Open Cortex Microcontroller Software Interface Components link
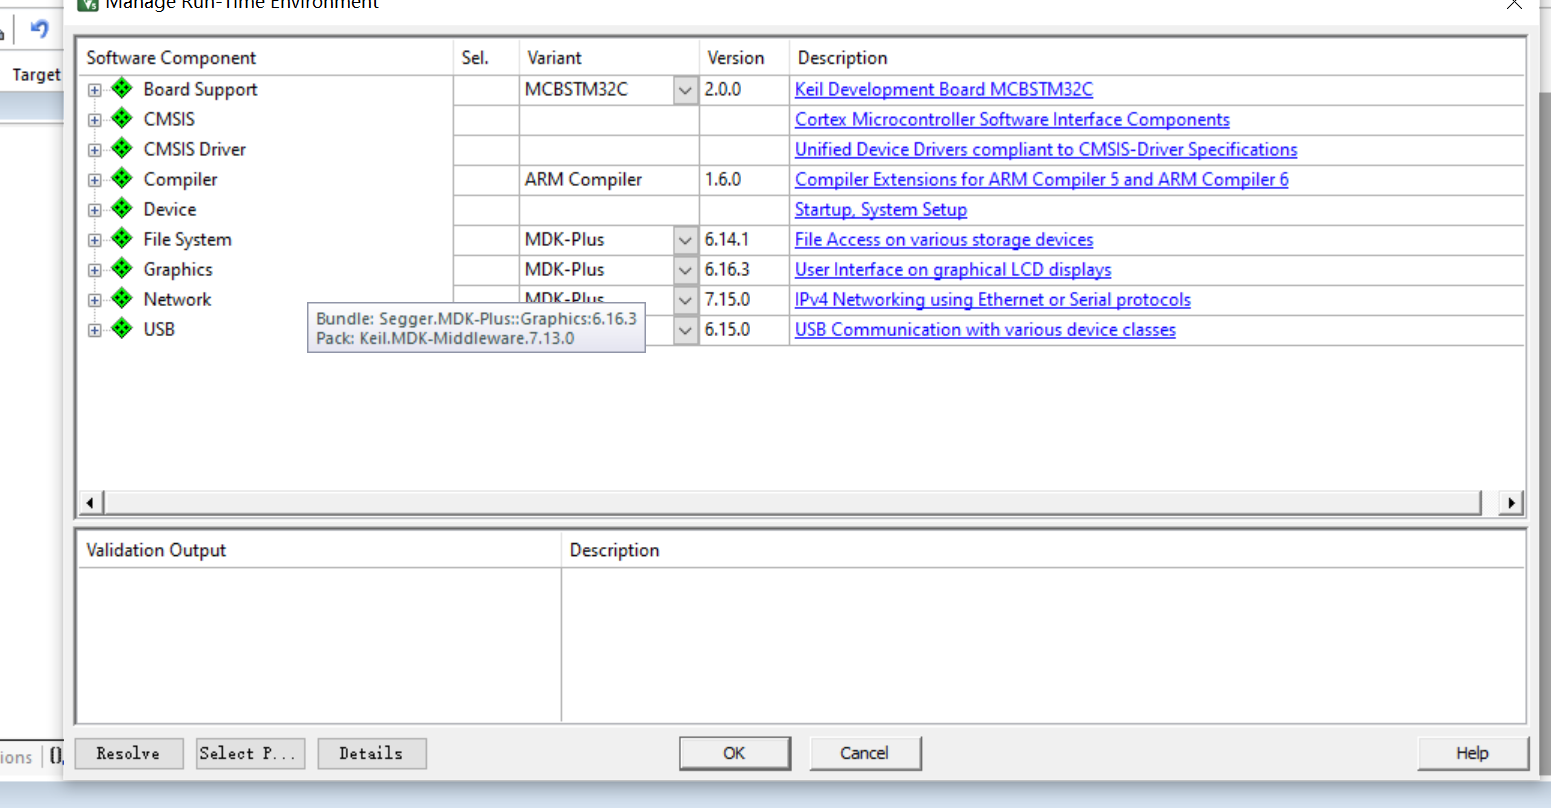This screenshot has height=808, width=1551. [x=1012, y=119]
